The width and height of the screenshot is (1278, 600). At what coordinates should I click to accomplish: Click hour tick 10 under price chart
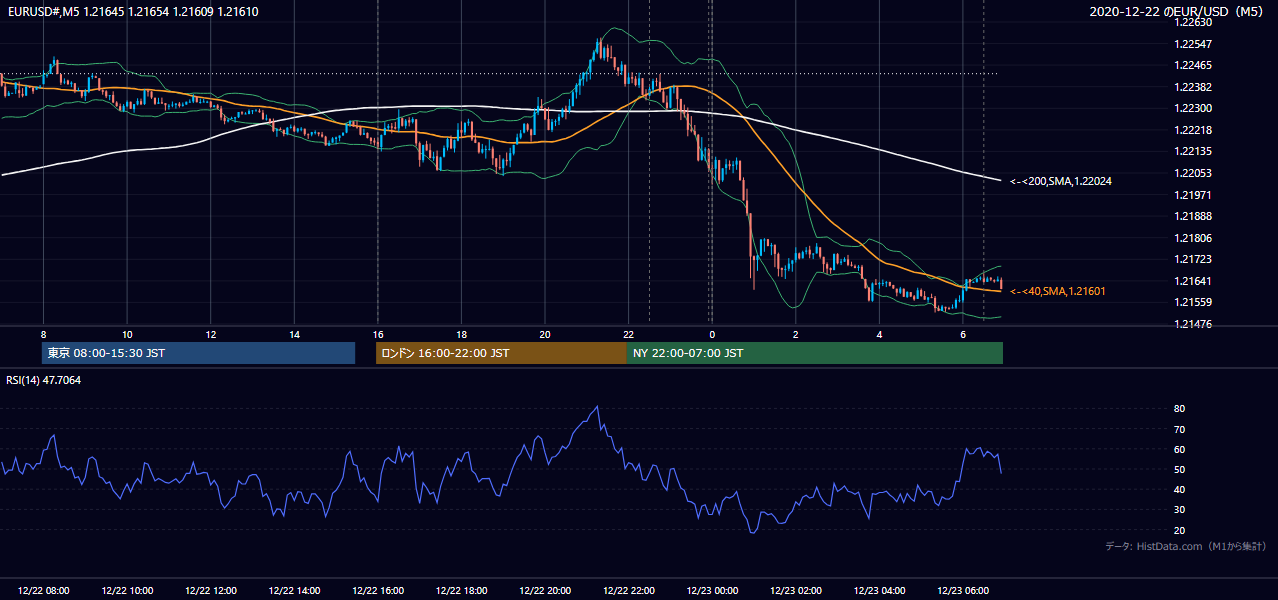click(127, 334)
